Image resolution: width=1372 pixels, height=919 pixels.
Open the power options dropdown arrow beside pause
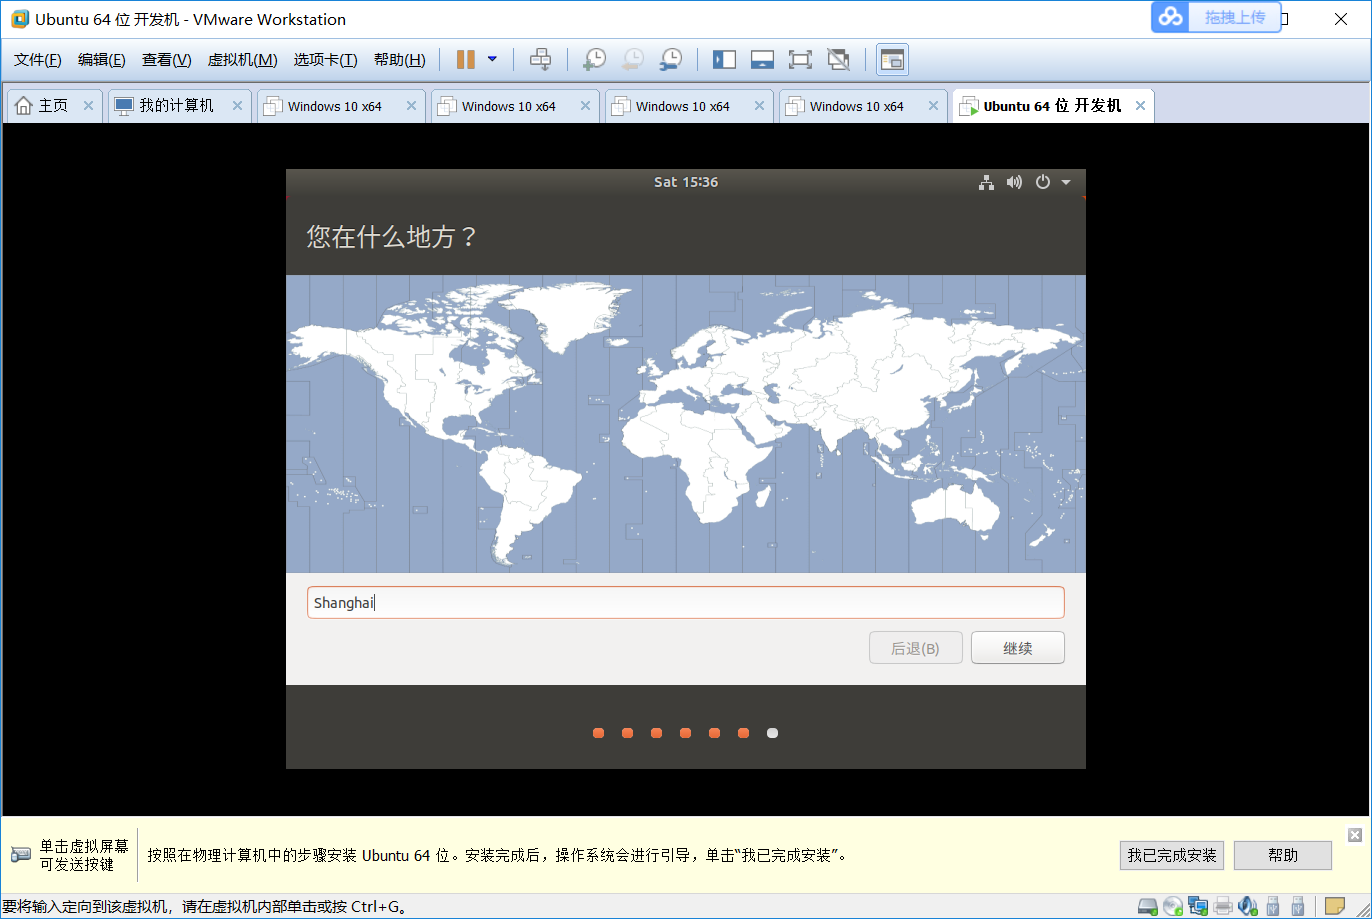click(x=492, y=60)
